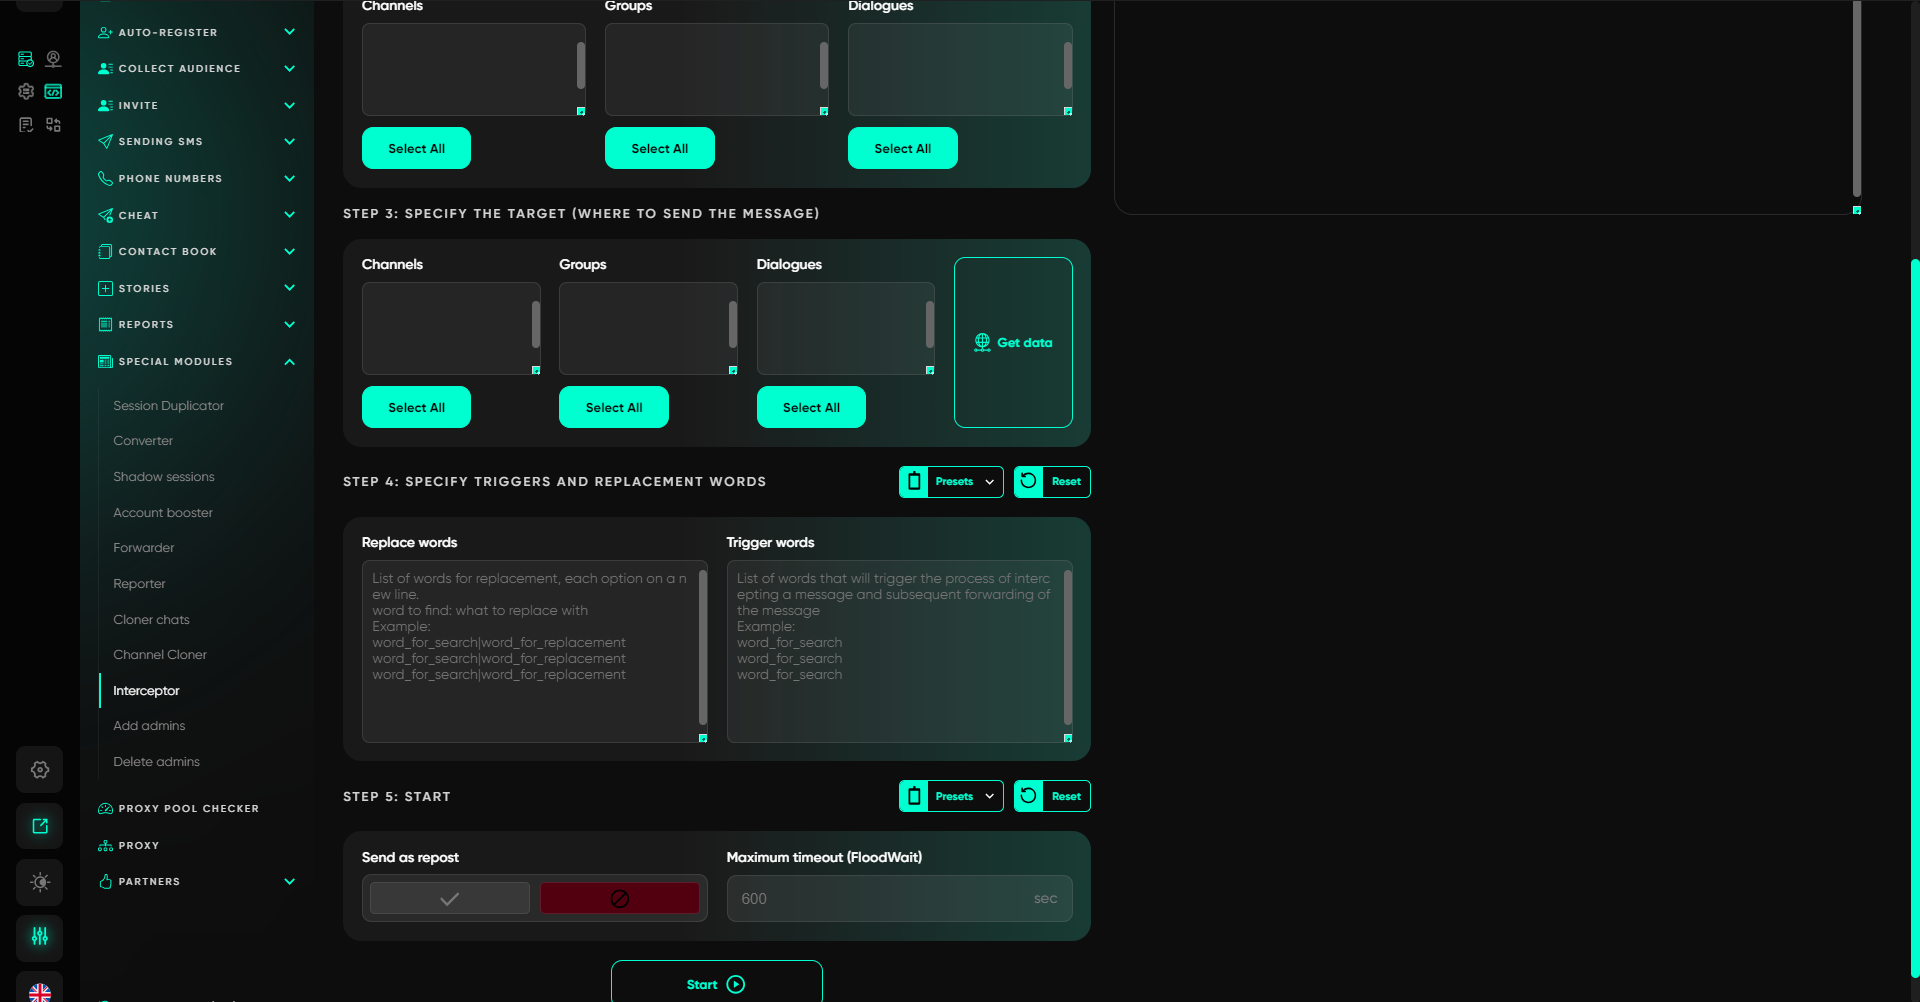Click the Cheat paper-plane-plus icon
This screenshot has height=1002, width=1920.
coord(105,215)
